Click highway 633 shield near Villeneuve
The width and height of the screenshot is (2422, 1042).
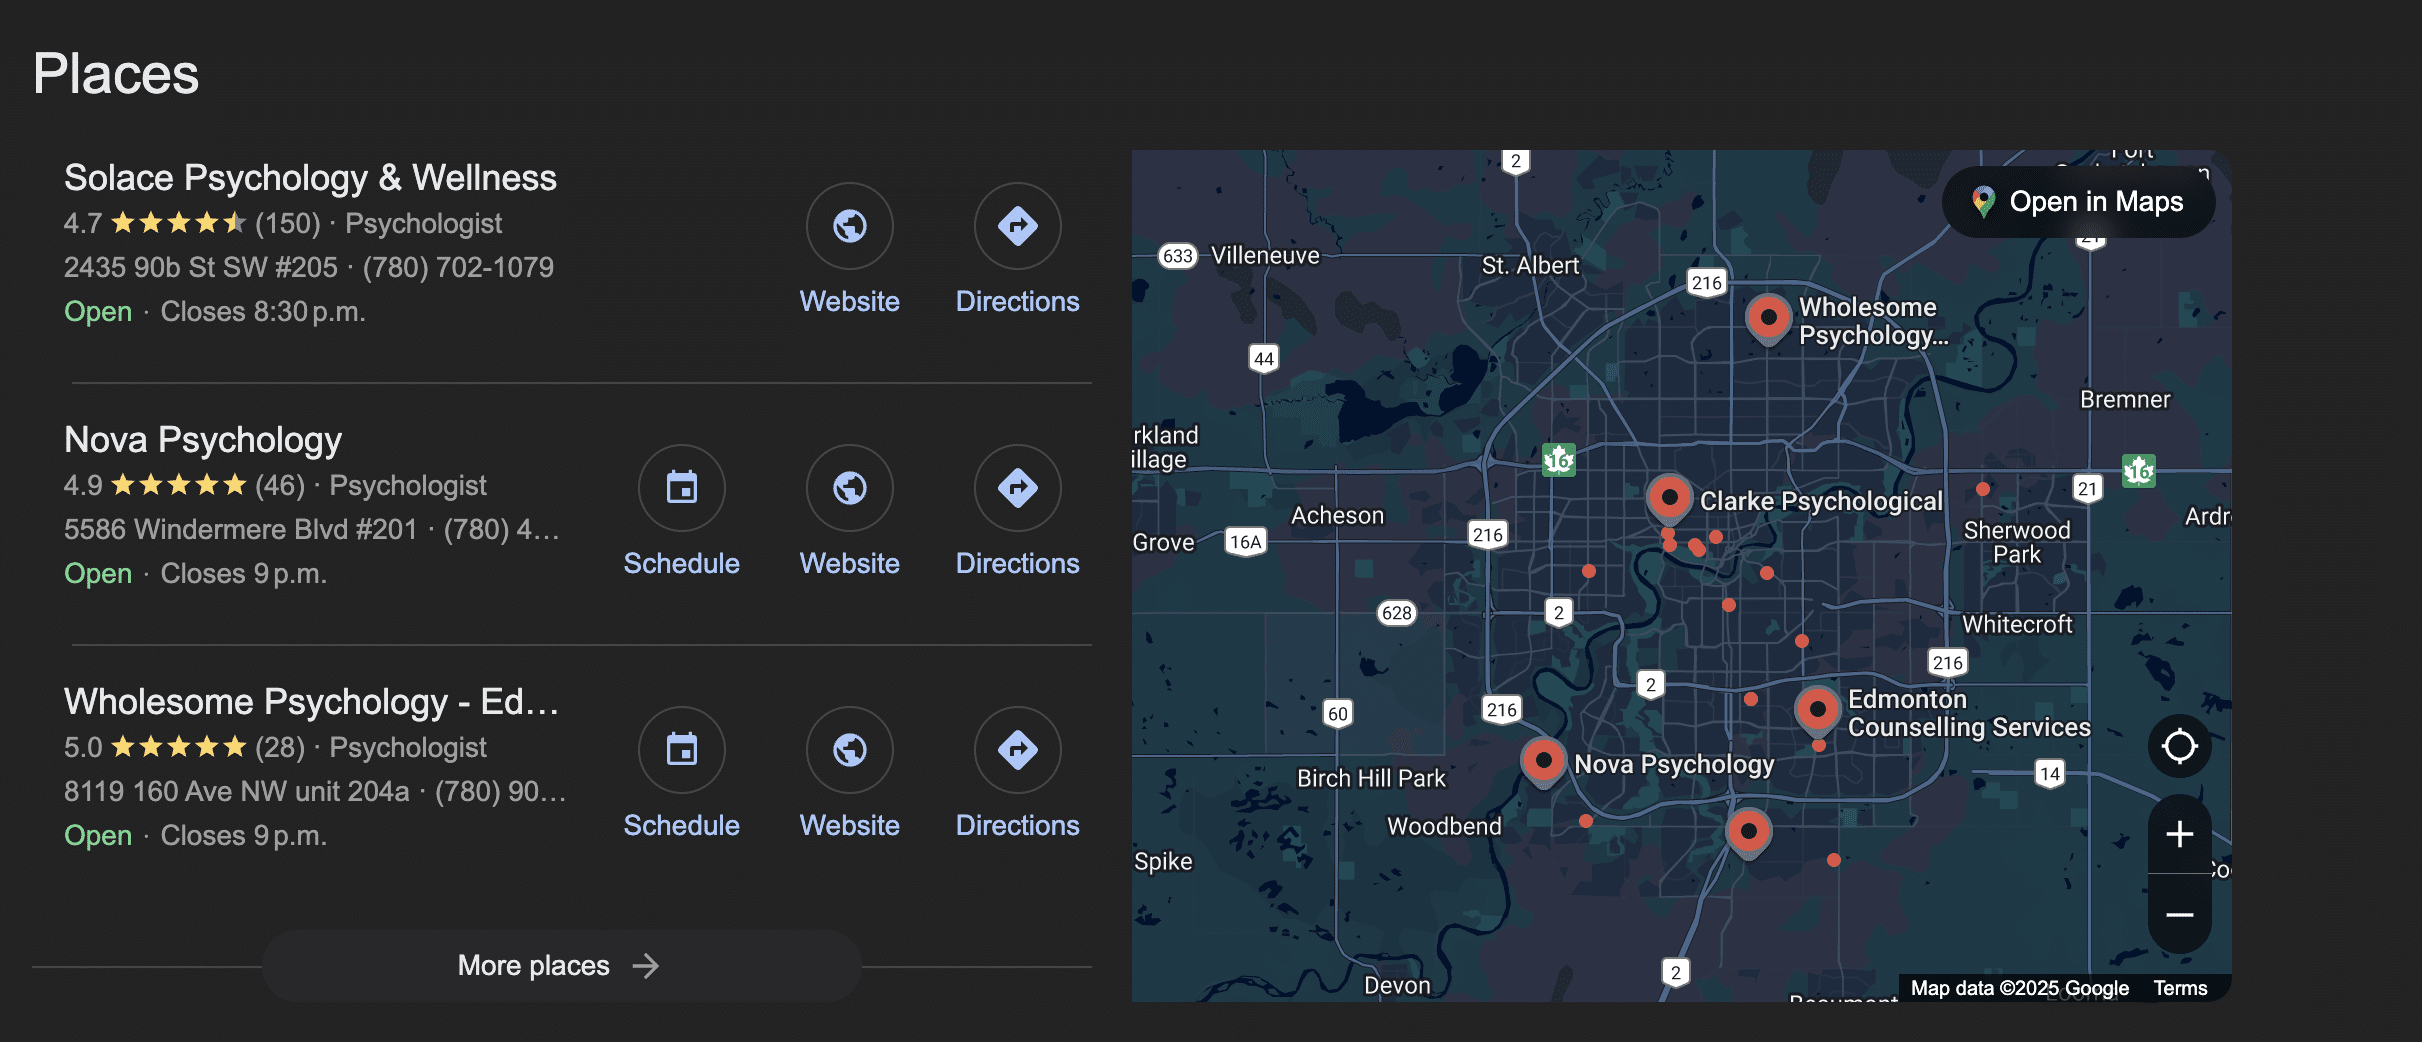click(x=1178, y=256)
